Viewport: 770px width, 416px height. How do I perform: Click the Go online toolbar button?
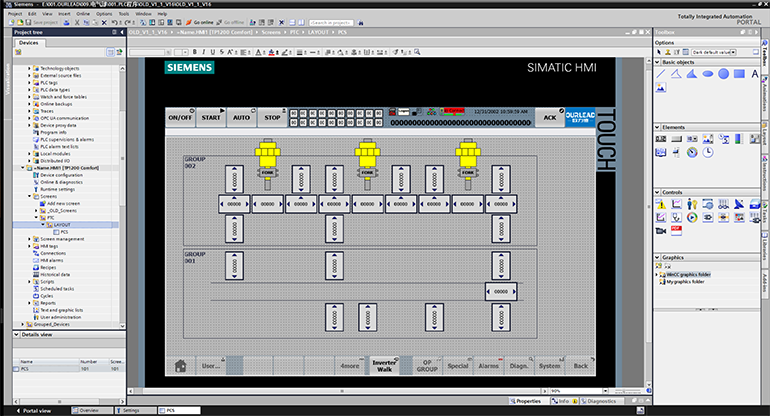199,23
